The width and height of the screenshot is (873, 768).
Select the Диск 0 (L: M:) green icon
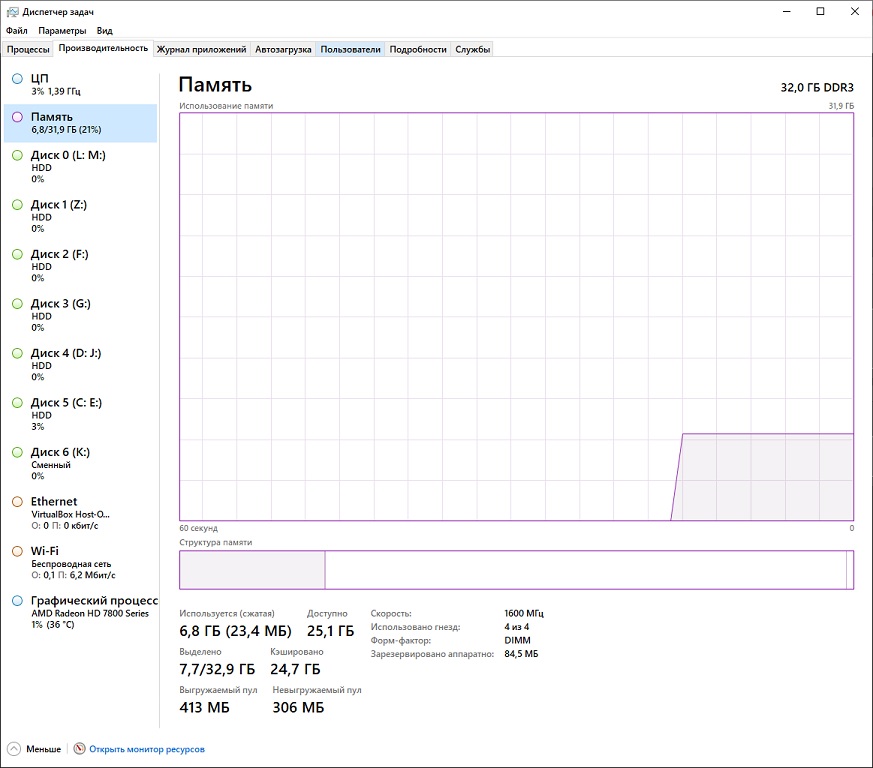17,155
